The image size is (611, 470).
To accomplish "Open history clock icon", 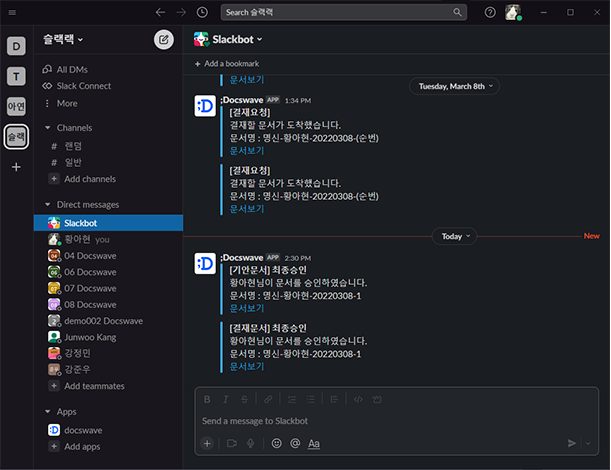I will (202, 12).
